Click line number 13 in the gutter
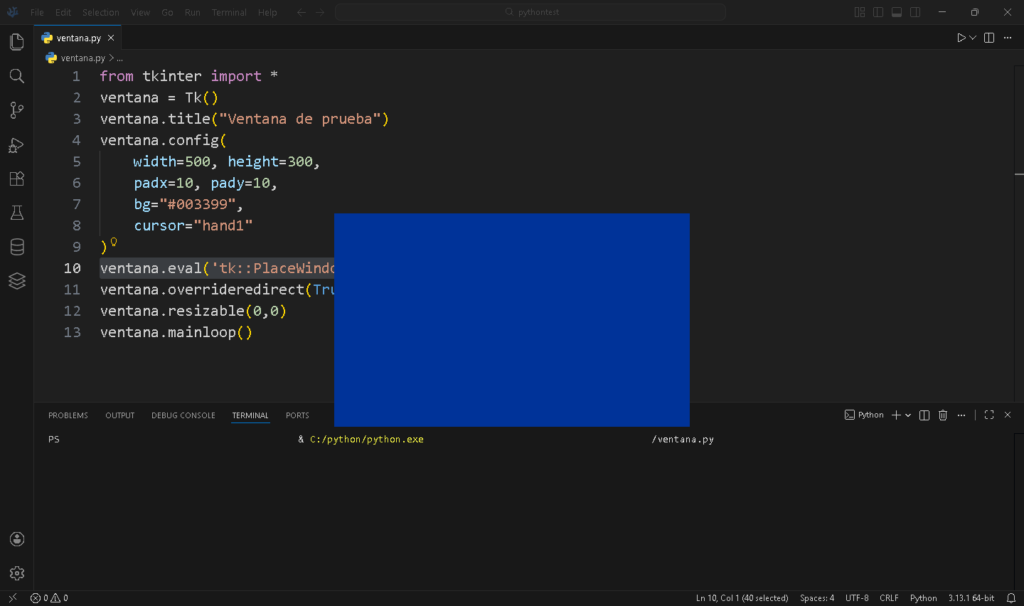Screen dimensions: 1024x606 click(x=72, y=332)
